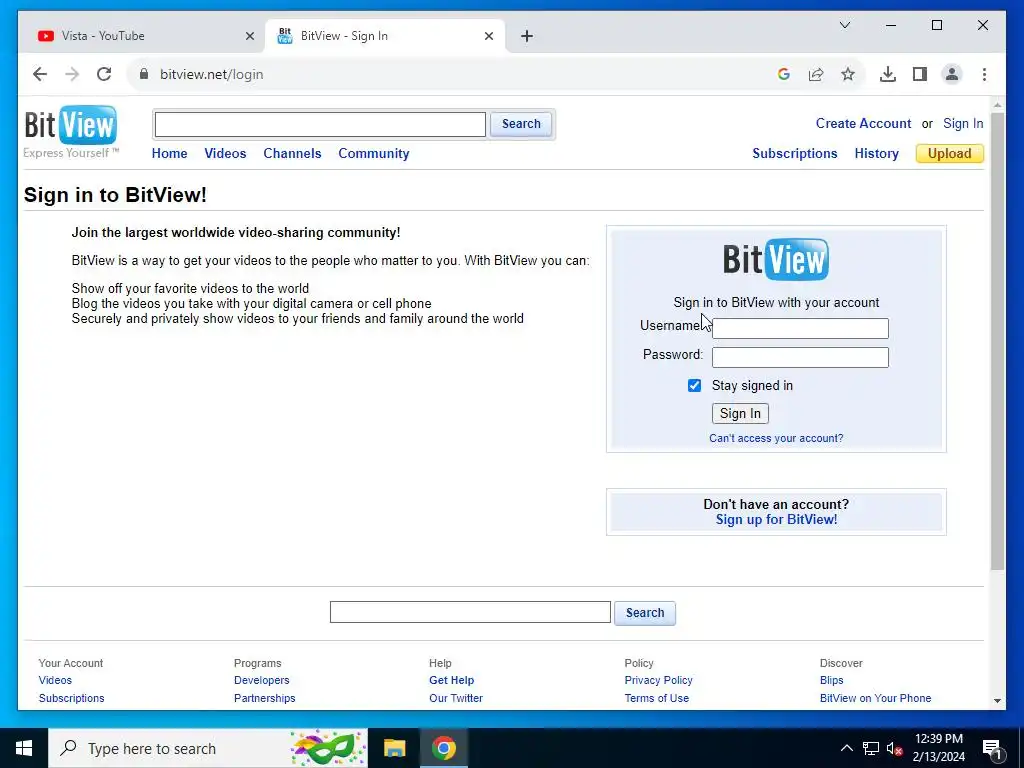Image resolution: width=1024 pixels, height=768 pixels.
Task: Click the Chrome profile avatar icon
Action: point(952,74)
